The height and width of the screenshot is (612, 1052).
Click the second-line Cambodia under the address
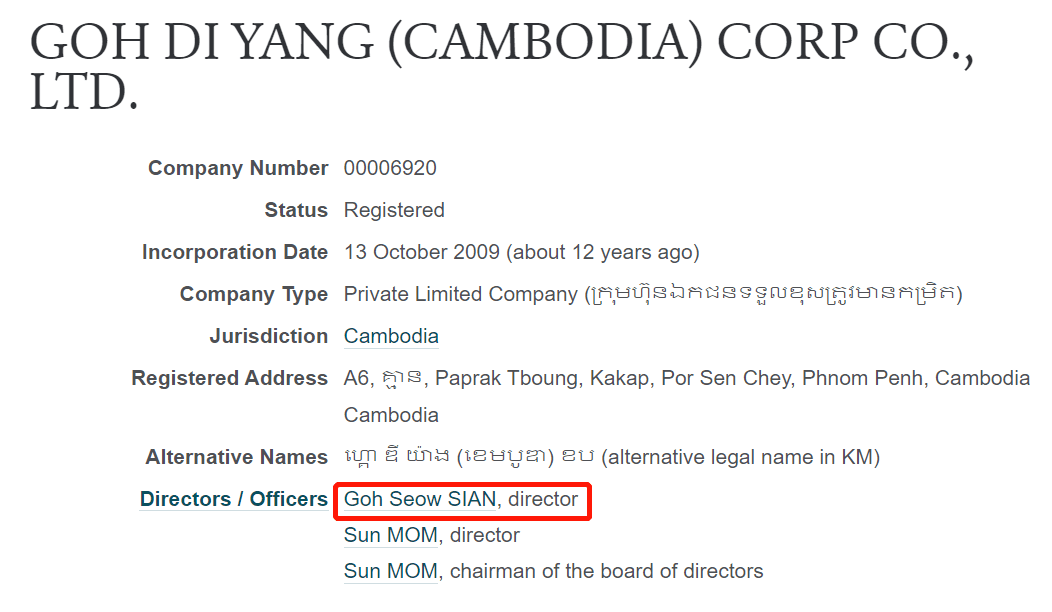[x=391, y=415]
